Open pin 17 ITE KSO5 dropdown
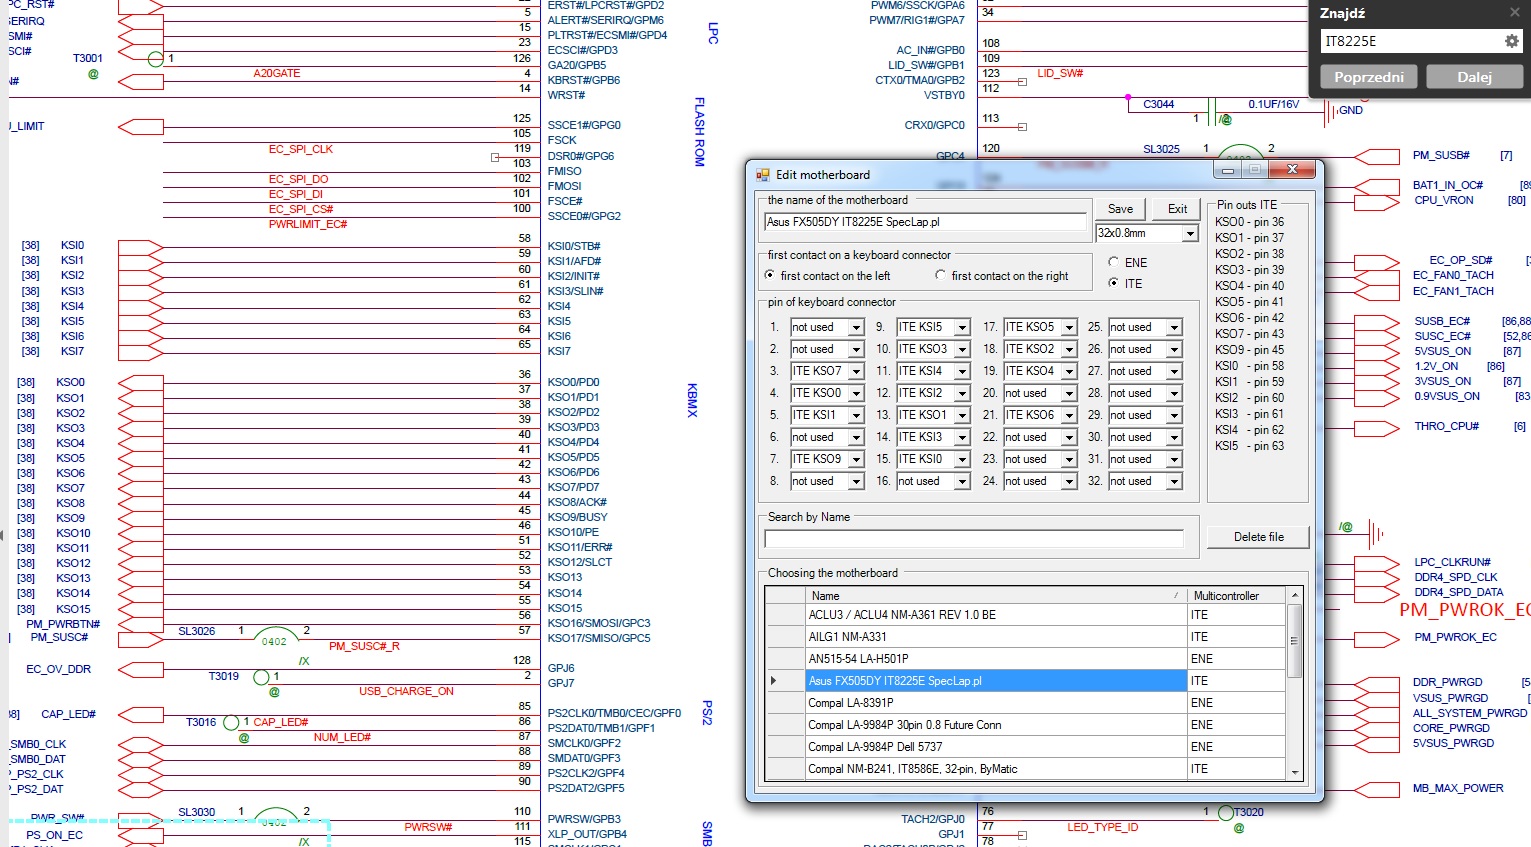 click(x=1069, y=327)
